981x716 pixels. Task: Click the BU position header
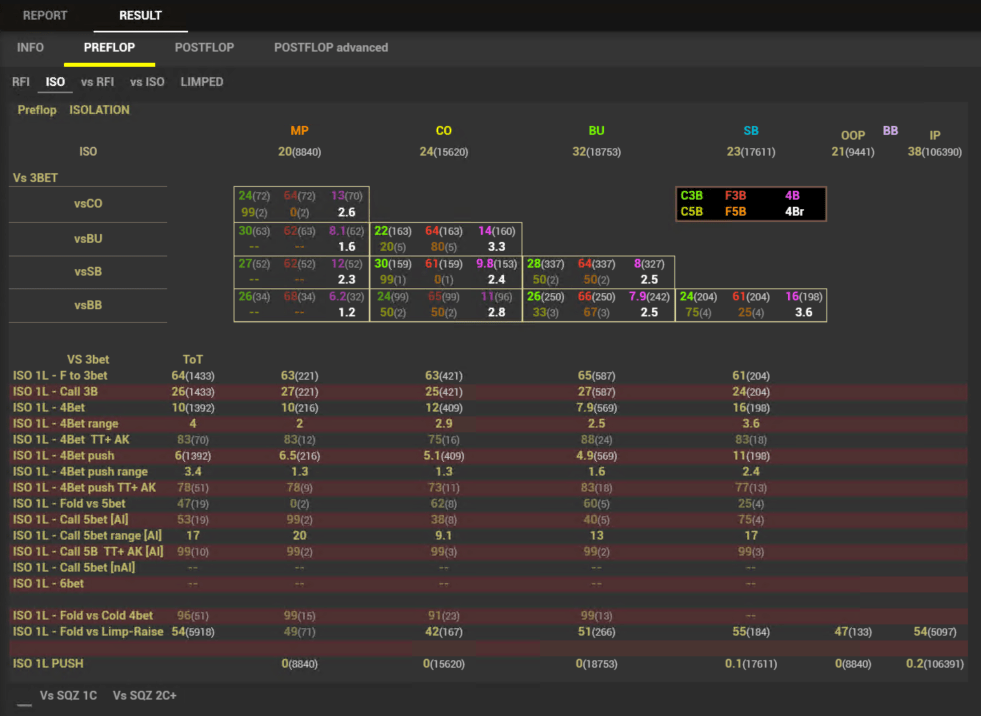596,131
